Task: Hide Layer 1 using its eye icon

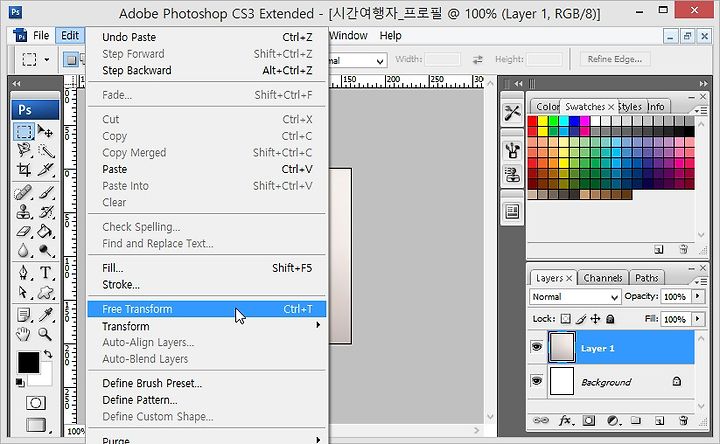Action: coord(537,347)
